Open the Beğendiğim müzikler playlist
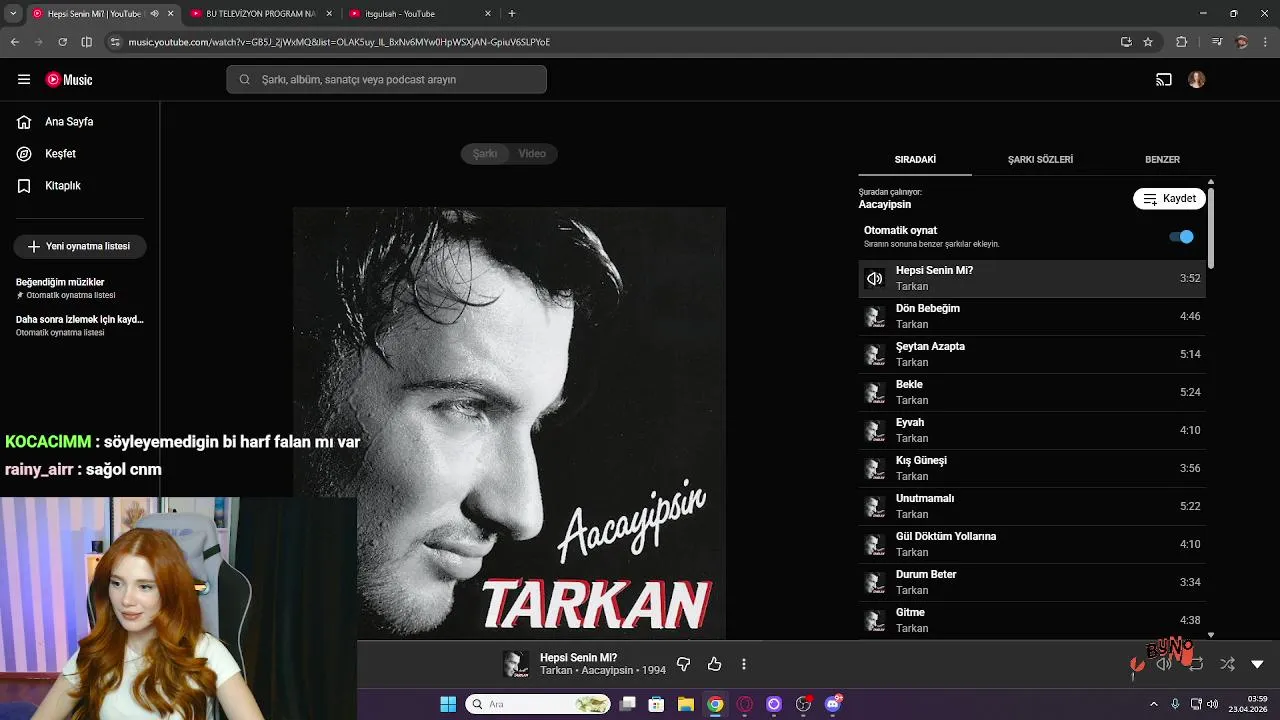1280x720 pixels. (80, 288)
